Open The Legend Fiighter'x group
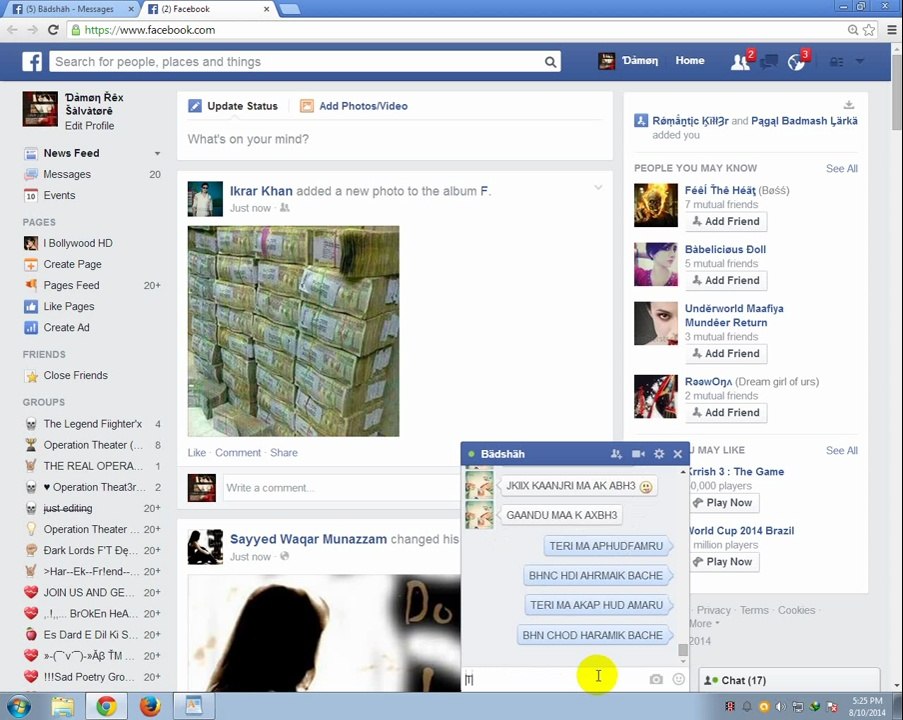The height and width of the screenshot is (720, 903). pos(92,424)
